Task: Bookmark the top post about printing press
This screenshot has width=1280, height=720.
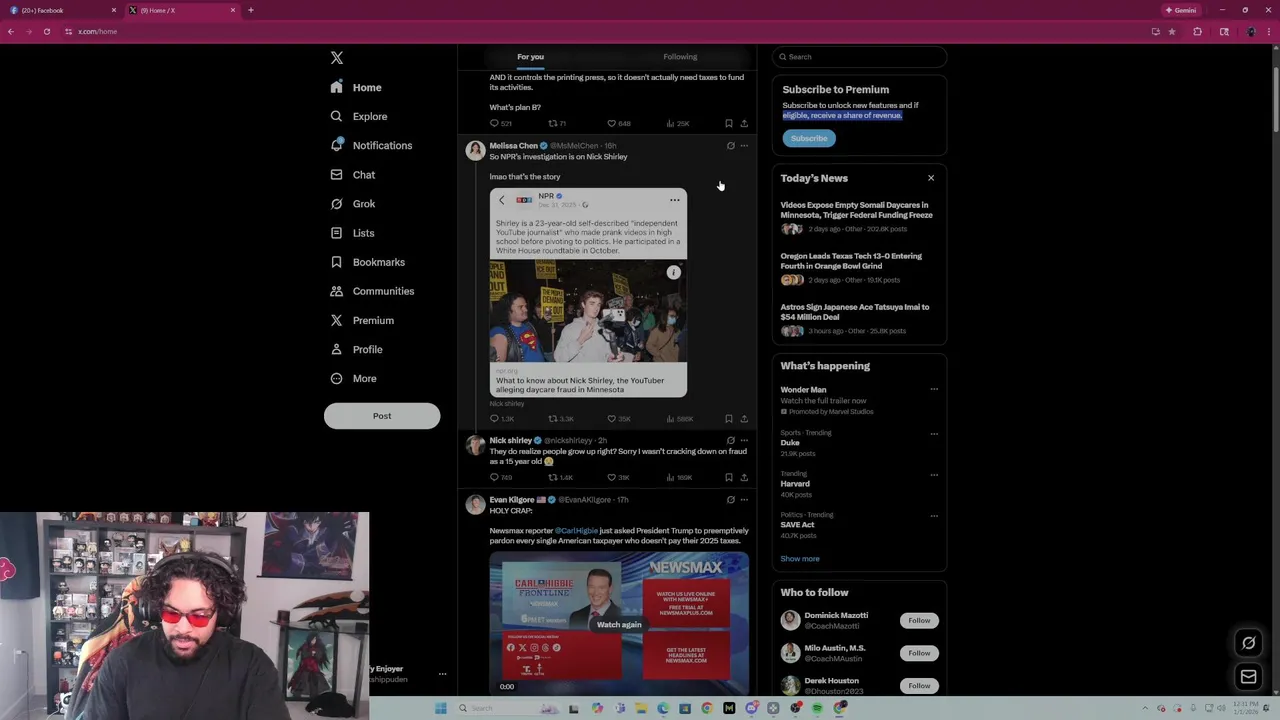Action: (729, 124)
